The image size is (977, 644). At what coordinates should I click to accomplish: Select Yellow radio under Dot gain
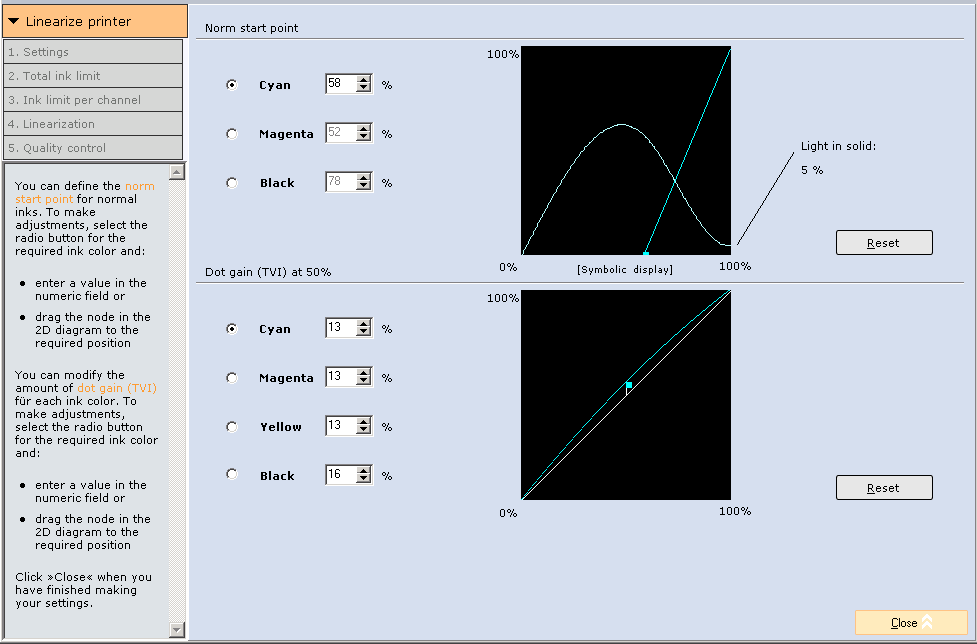pyautogui.click(x=232, y=427)
